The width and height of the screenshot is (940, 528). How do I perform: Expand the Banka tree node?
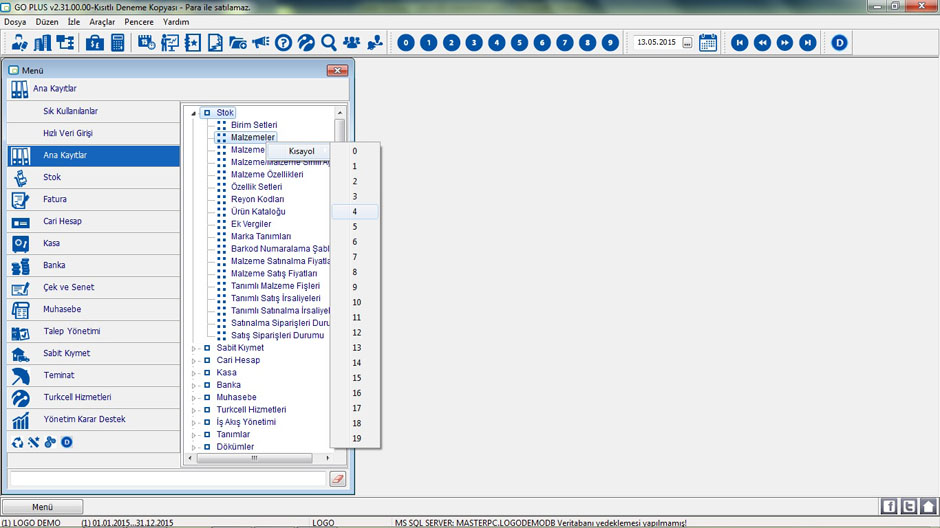click(x=194, y=385)
